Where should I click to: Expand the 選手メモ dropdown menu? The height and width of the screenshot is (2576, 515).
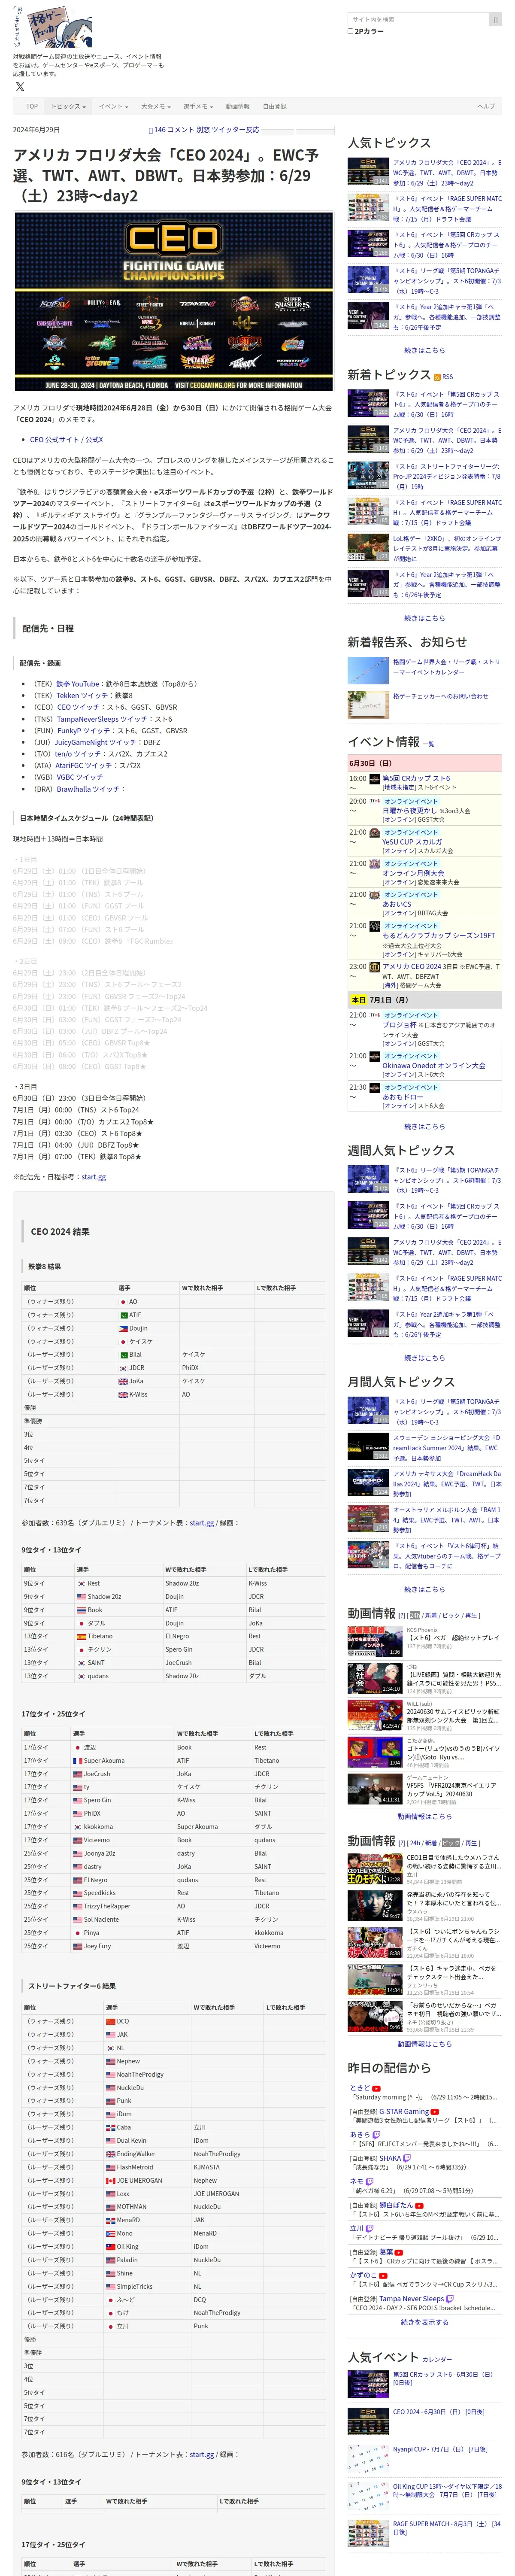[197, 106]
